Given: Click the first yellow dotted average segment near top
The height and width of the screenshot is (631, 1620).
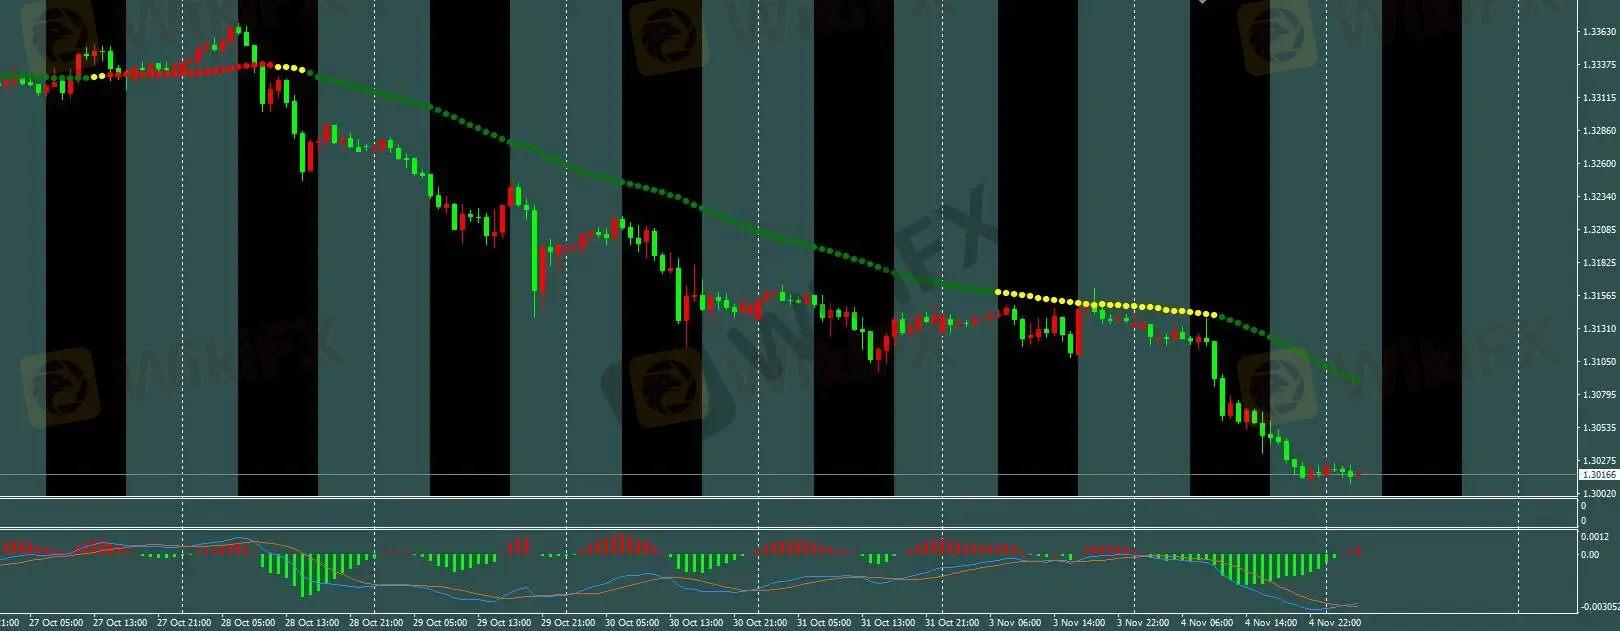Looking at the screenshot, I should (x=288, y=68).
